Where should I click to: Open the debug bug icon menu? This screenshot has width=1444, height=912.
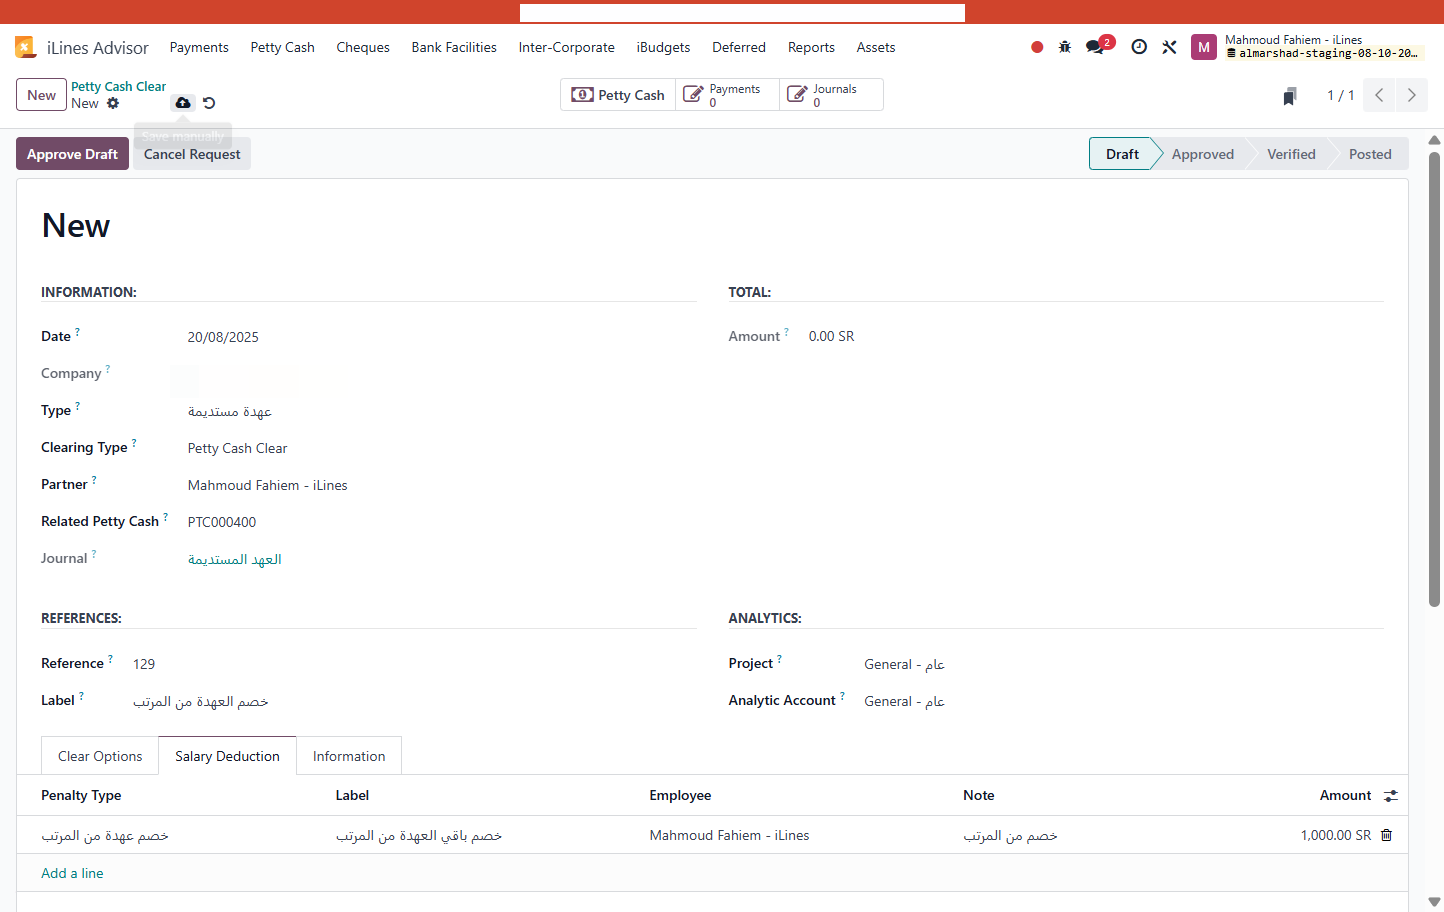point(1065,47)
